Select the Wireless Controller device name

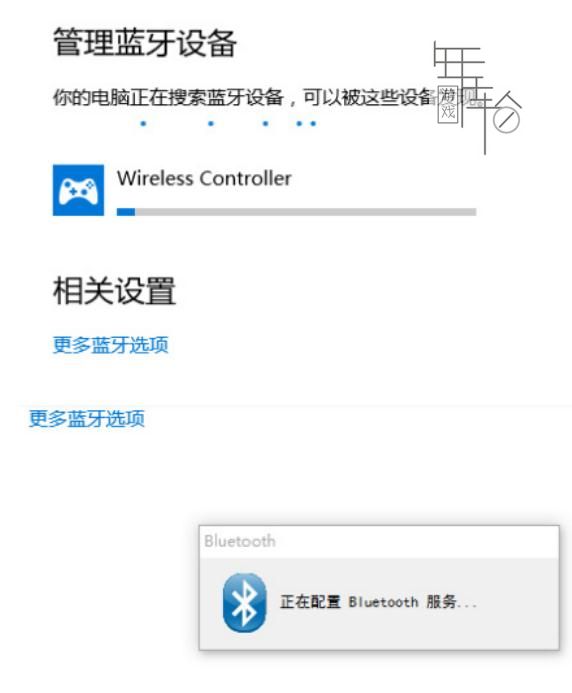pos(204,179)
